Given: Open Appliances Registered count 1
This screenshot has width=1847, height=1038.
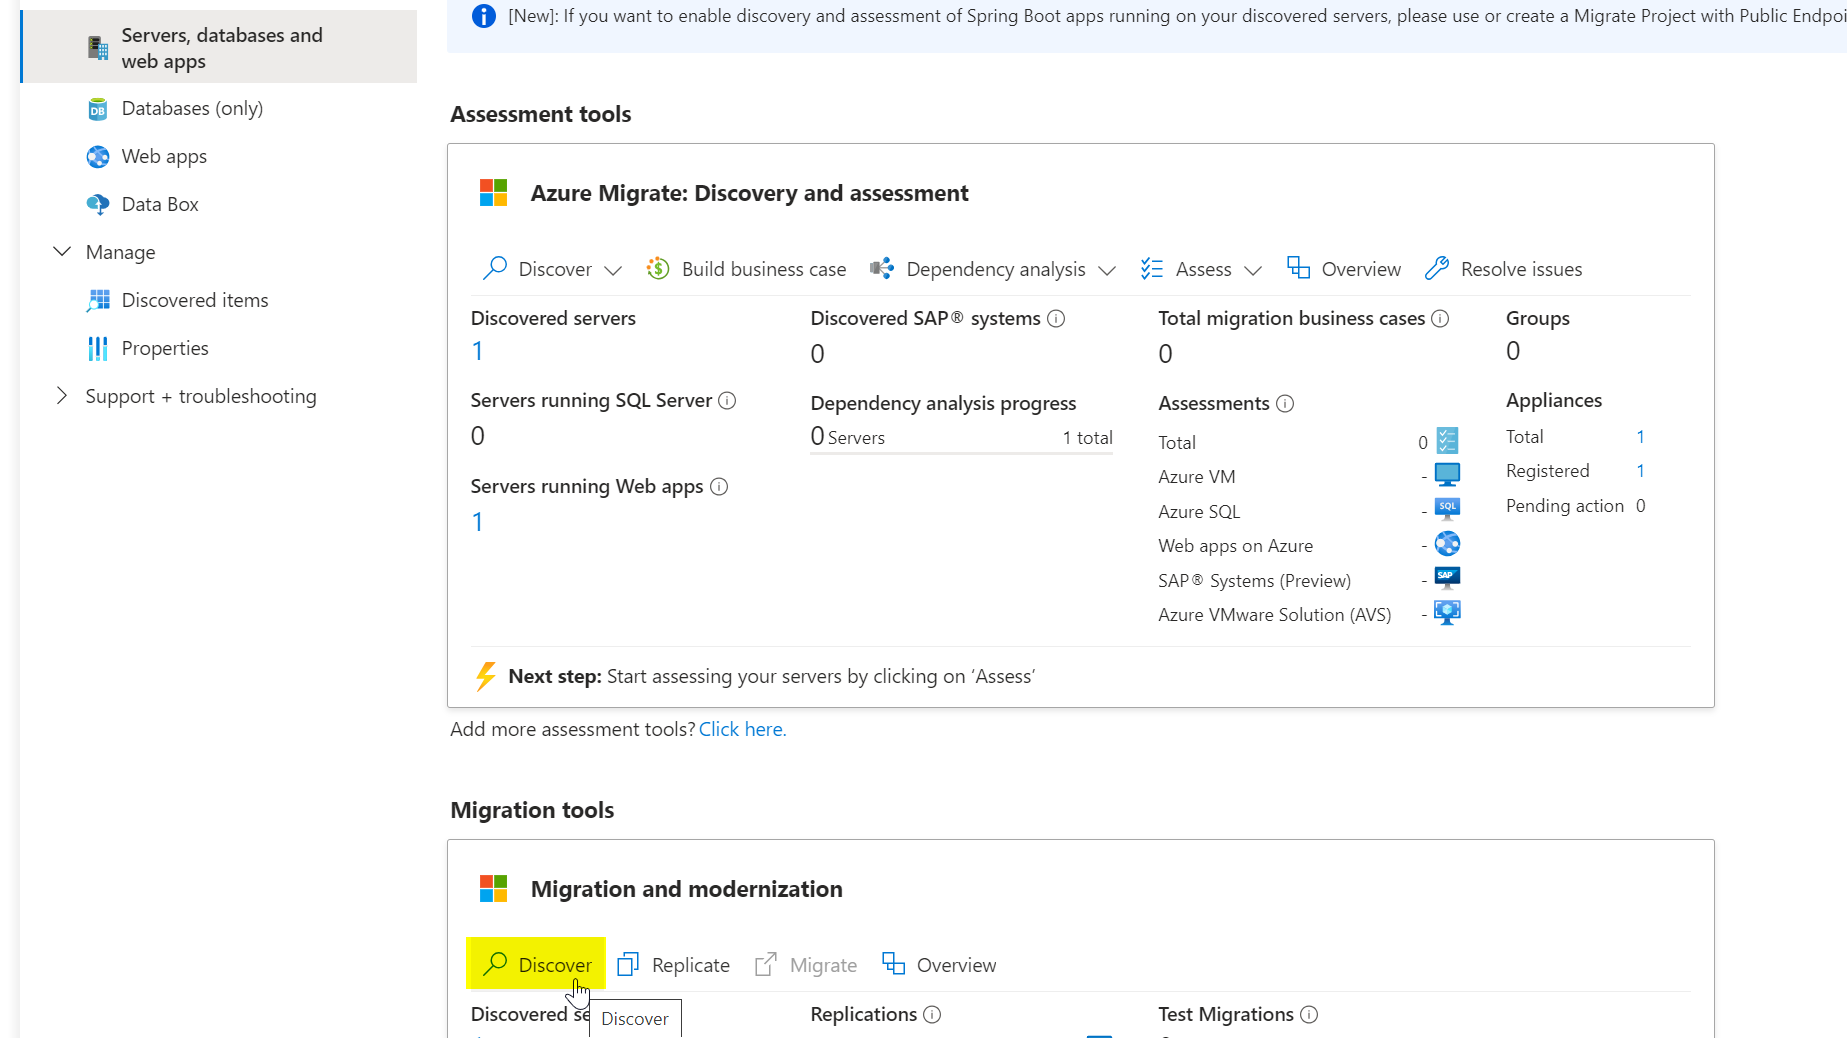Looking at the screenshot, I should click(1641, 471).
